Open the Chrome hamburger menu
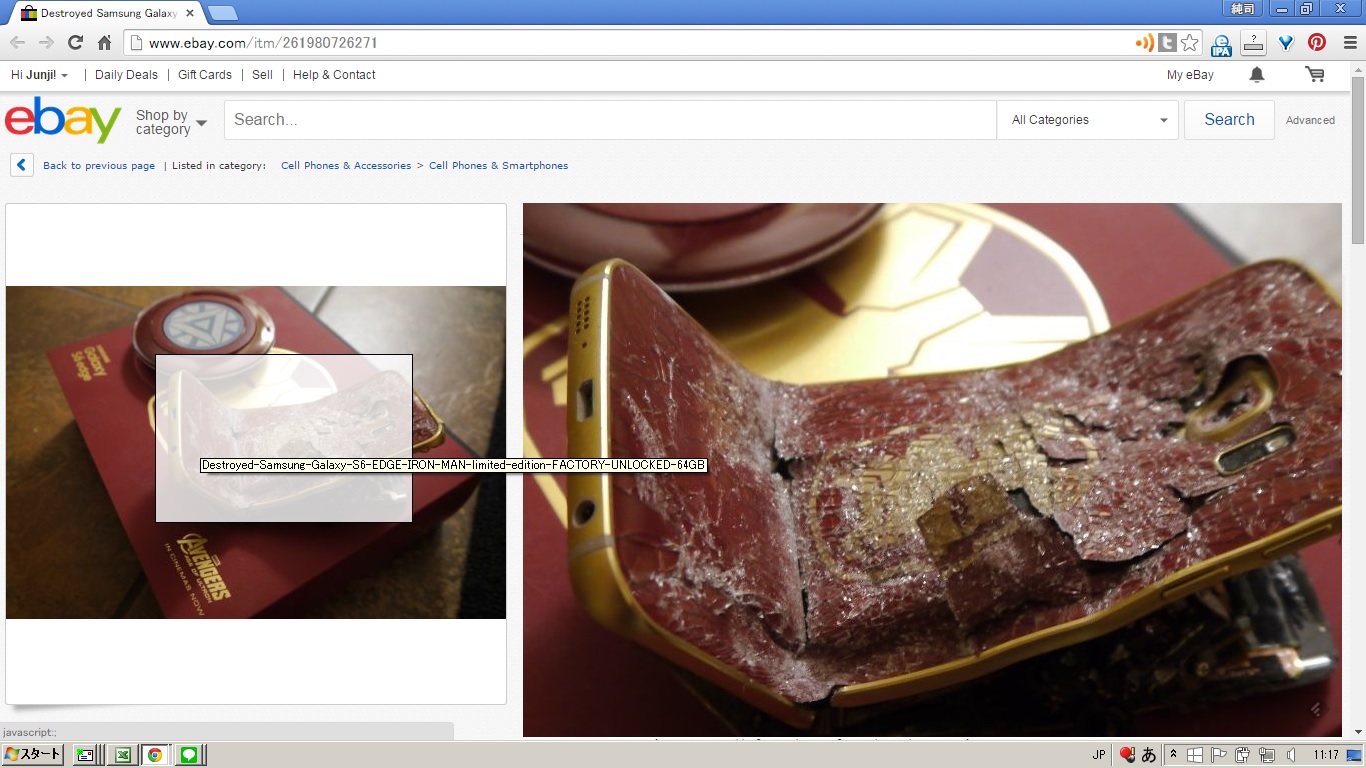 pos(1348,43)
